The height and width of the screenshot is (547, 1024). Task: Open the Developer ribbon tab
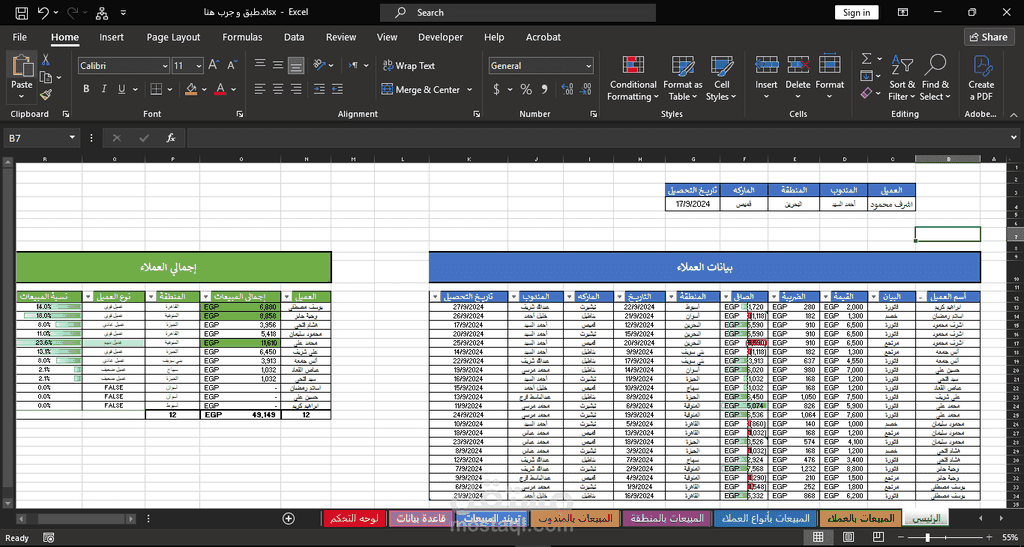click(440, 37)
